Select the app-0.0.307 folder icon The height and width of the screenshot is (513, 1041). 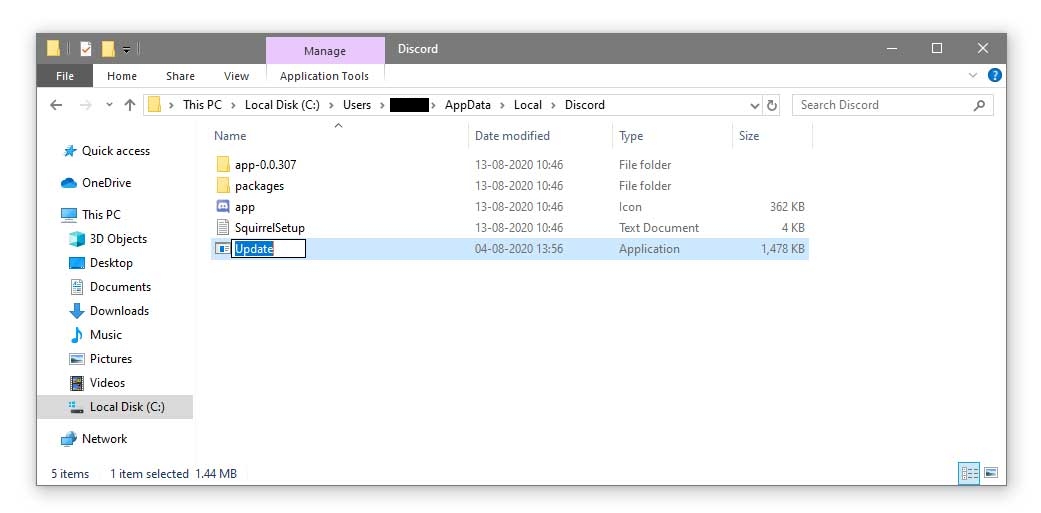[x=222, y=165]
